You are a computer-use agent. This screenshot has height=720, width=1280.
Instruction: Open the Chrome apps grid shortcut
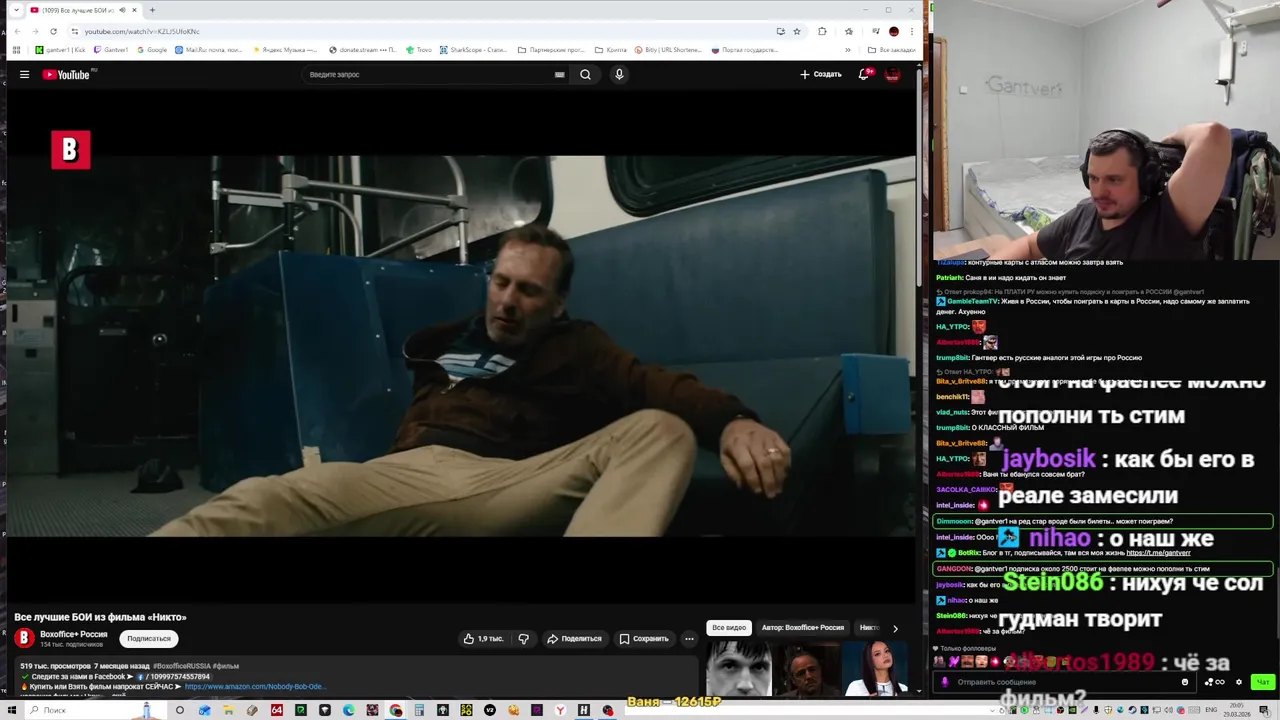point(17,50)
